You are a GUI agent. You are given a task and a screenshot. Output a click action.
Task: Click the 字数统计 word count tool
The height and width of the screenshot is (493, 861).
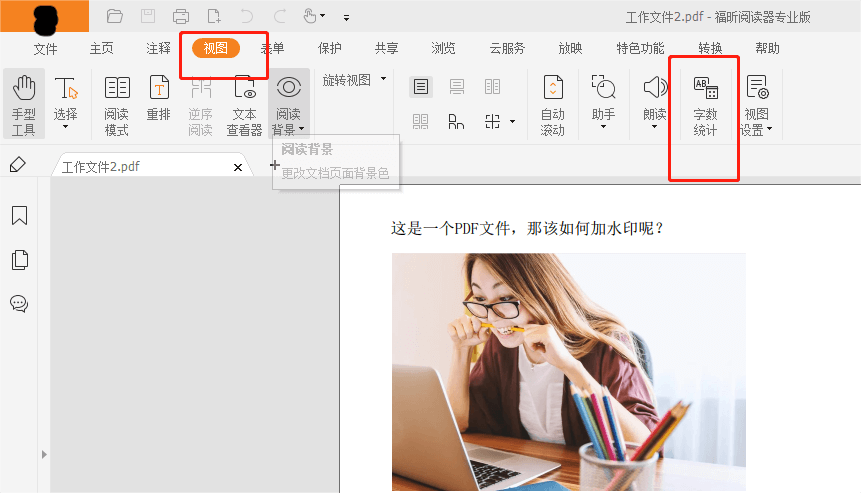(x=705, y=104)
